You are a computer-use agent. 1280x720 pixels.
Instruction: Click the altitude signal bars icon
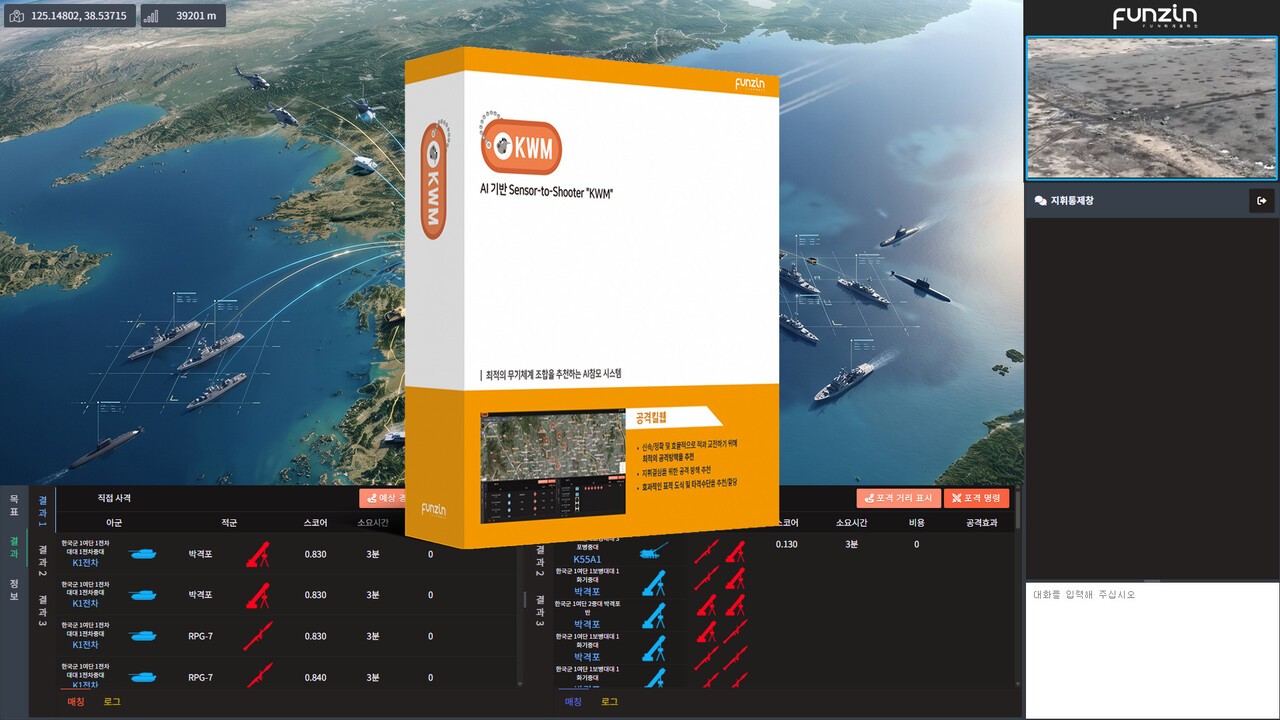(x=151, y=16)
